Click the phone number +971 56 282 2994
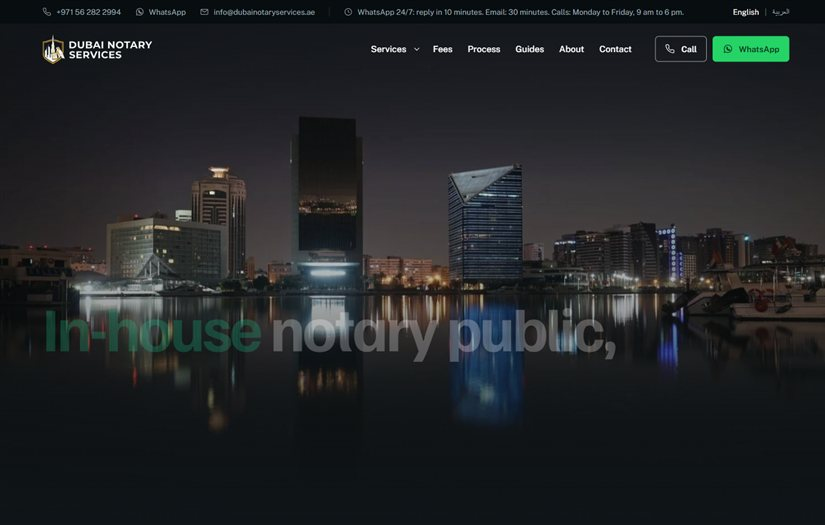 88,12
